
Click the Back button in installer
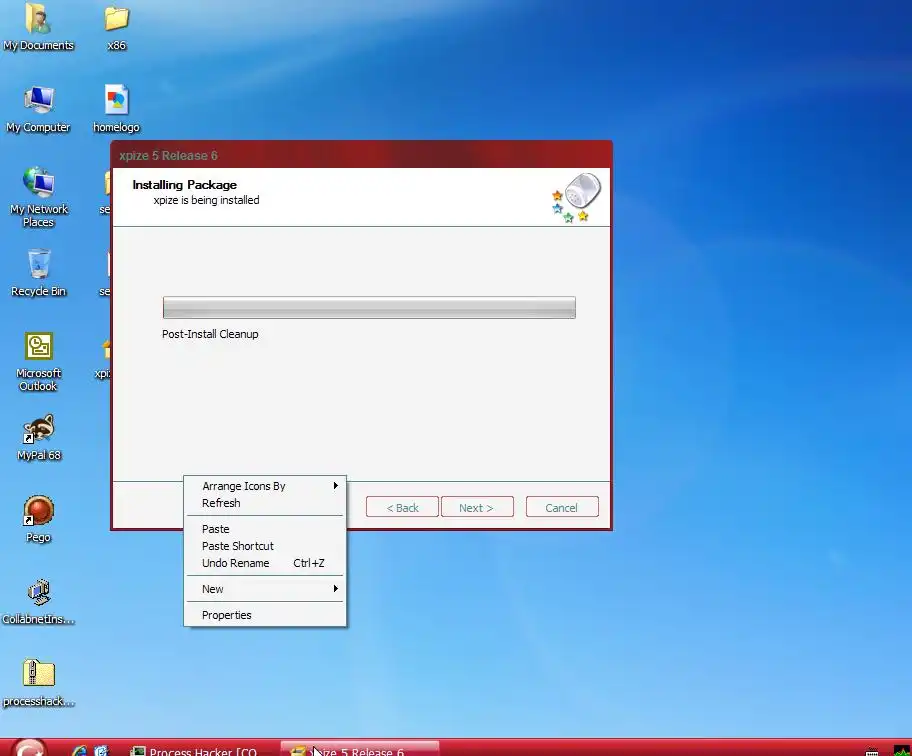402,507
